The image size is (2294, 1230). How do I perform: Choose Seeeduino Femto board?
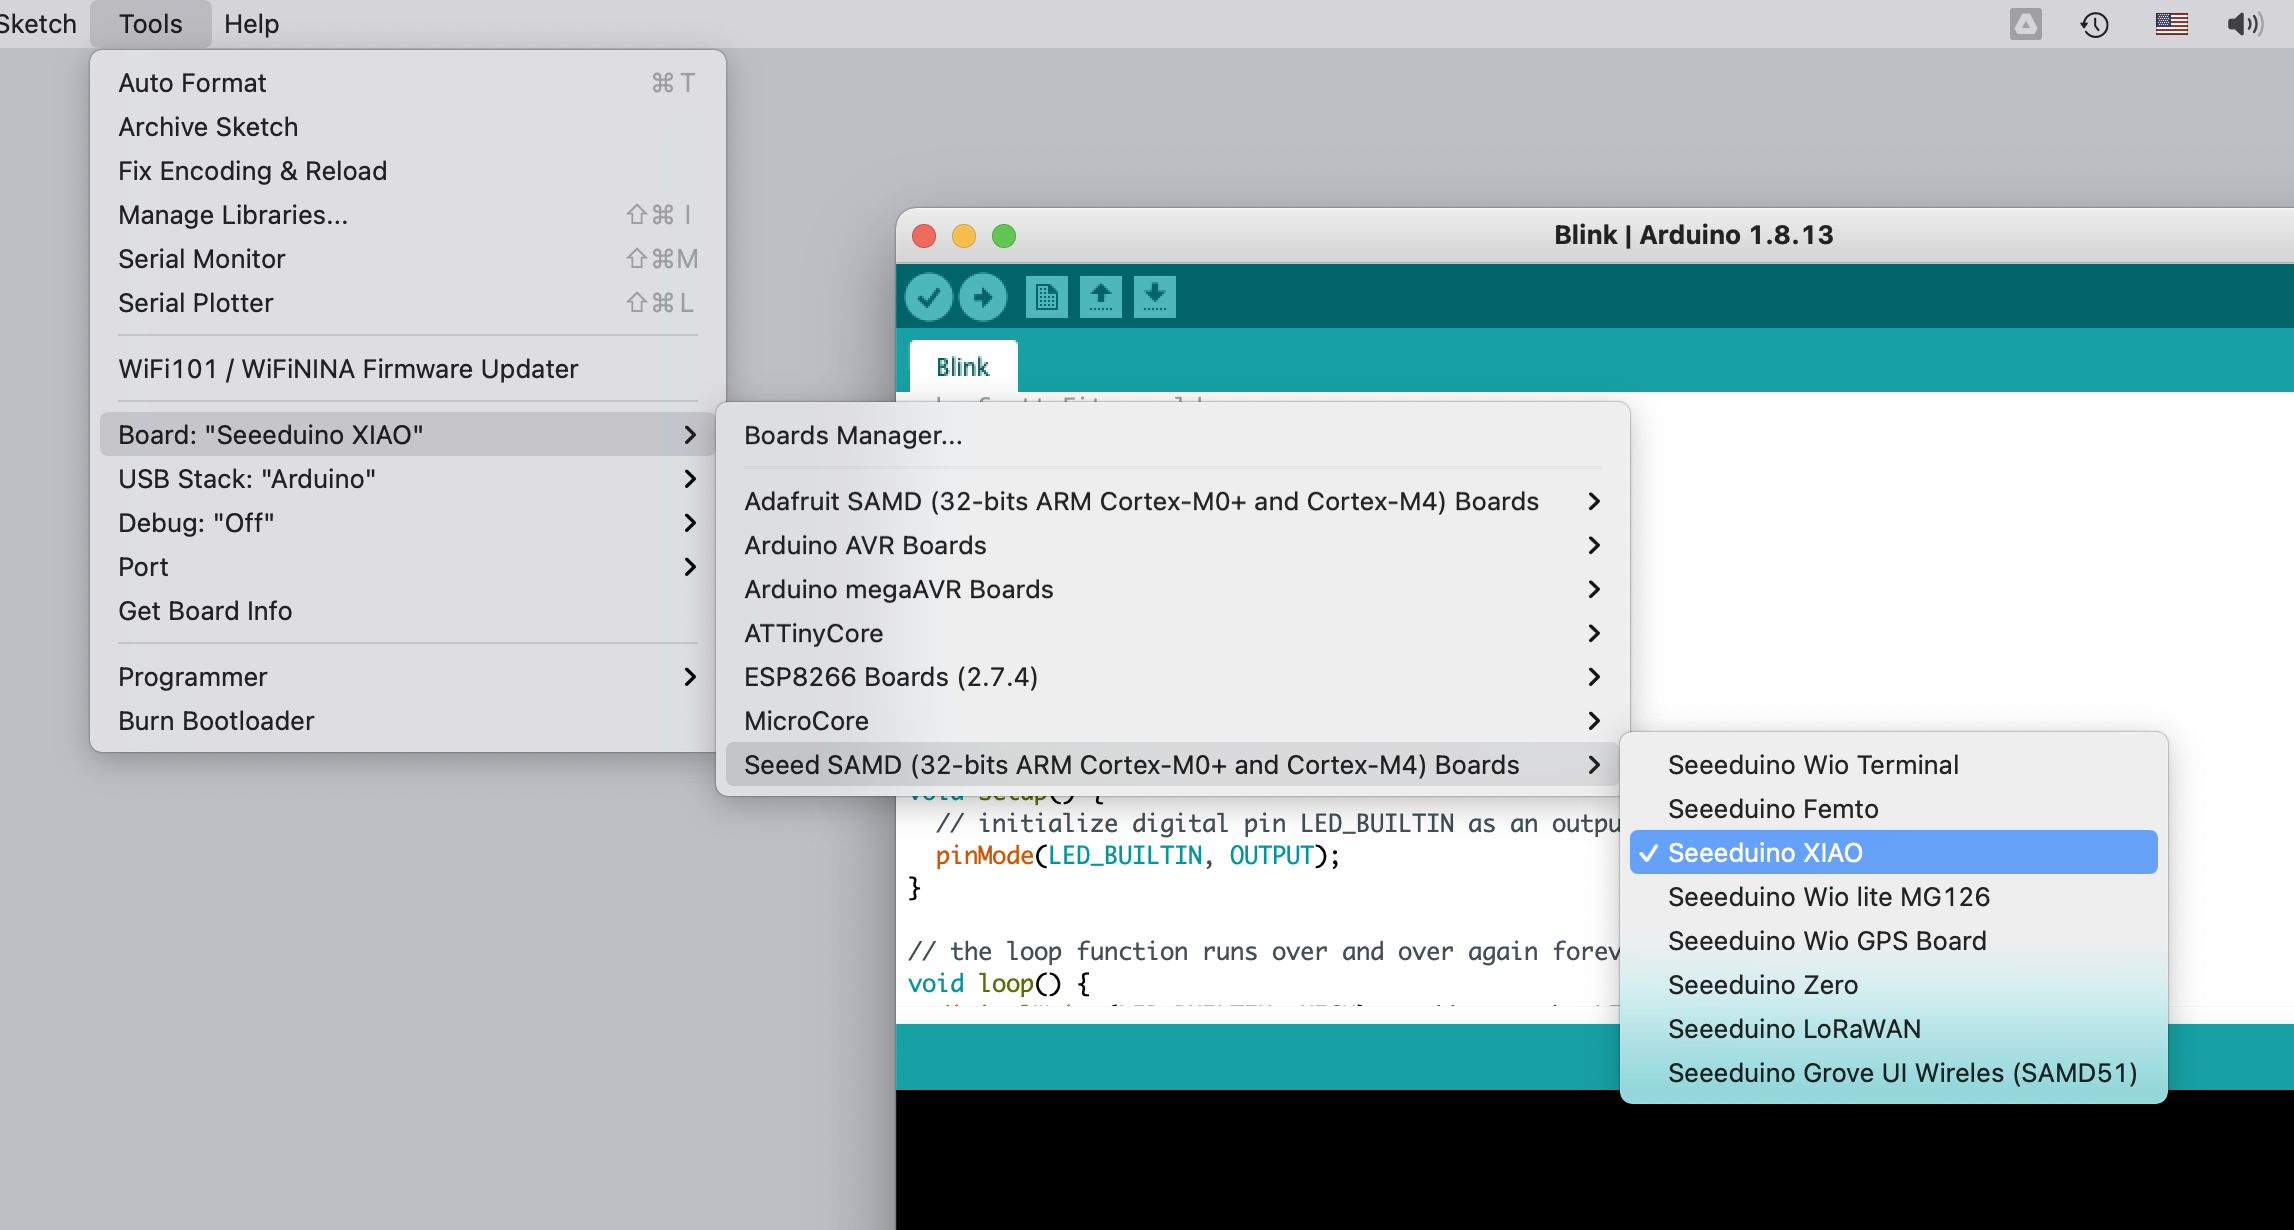1893,808
